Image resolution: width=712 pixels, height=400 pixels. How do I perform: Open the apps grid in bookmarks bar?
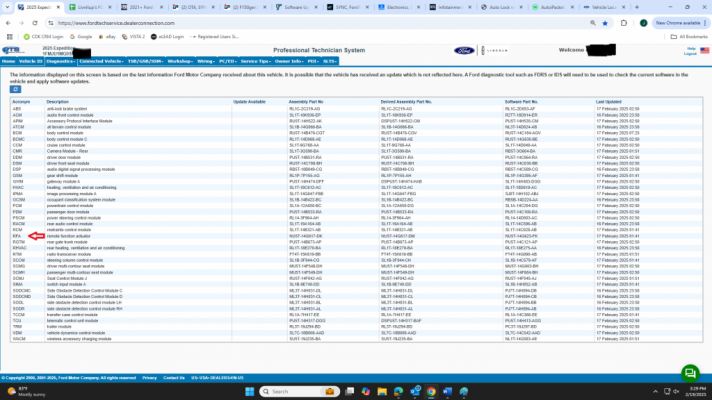[10, 37]
